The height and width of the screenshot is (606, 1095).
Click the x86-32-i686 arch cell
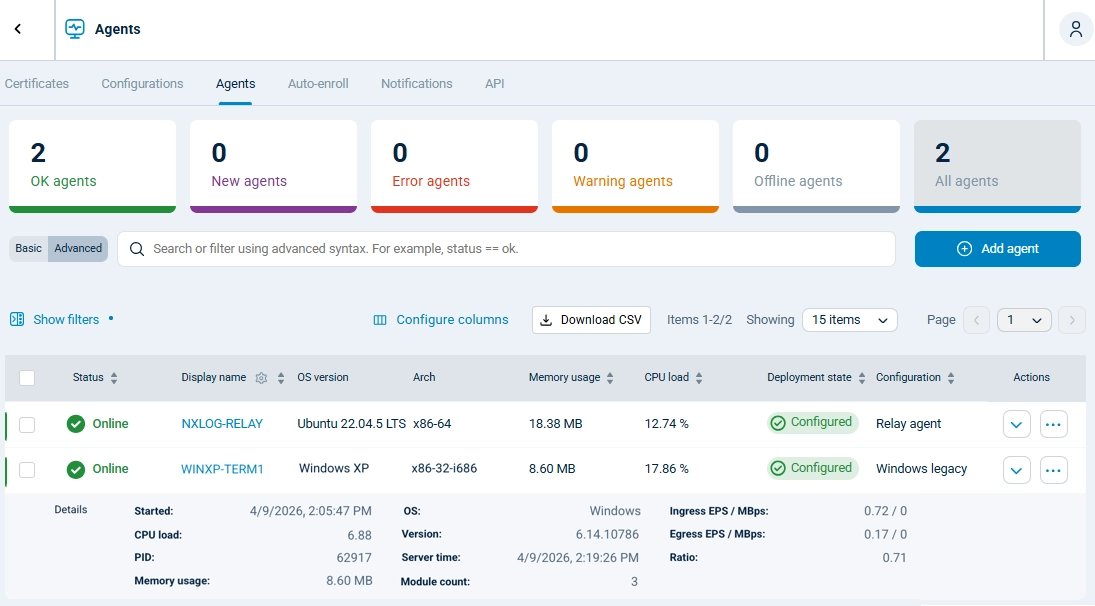[444, 468]
